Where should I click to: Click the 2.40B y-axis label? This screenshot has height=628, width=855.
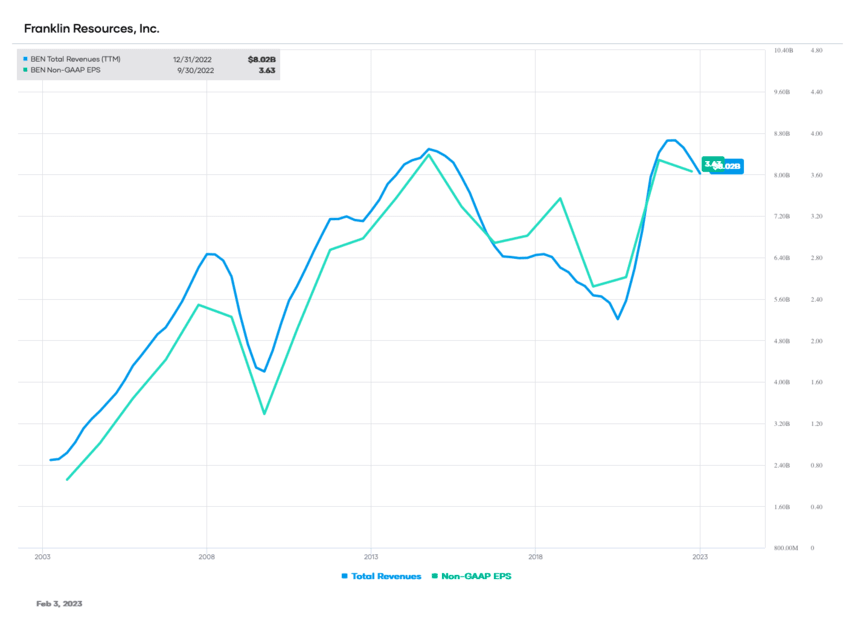pos(782,466)
